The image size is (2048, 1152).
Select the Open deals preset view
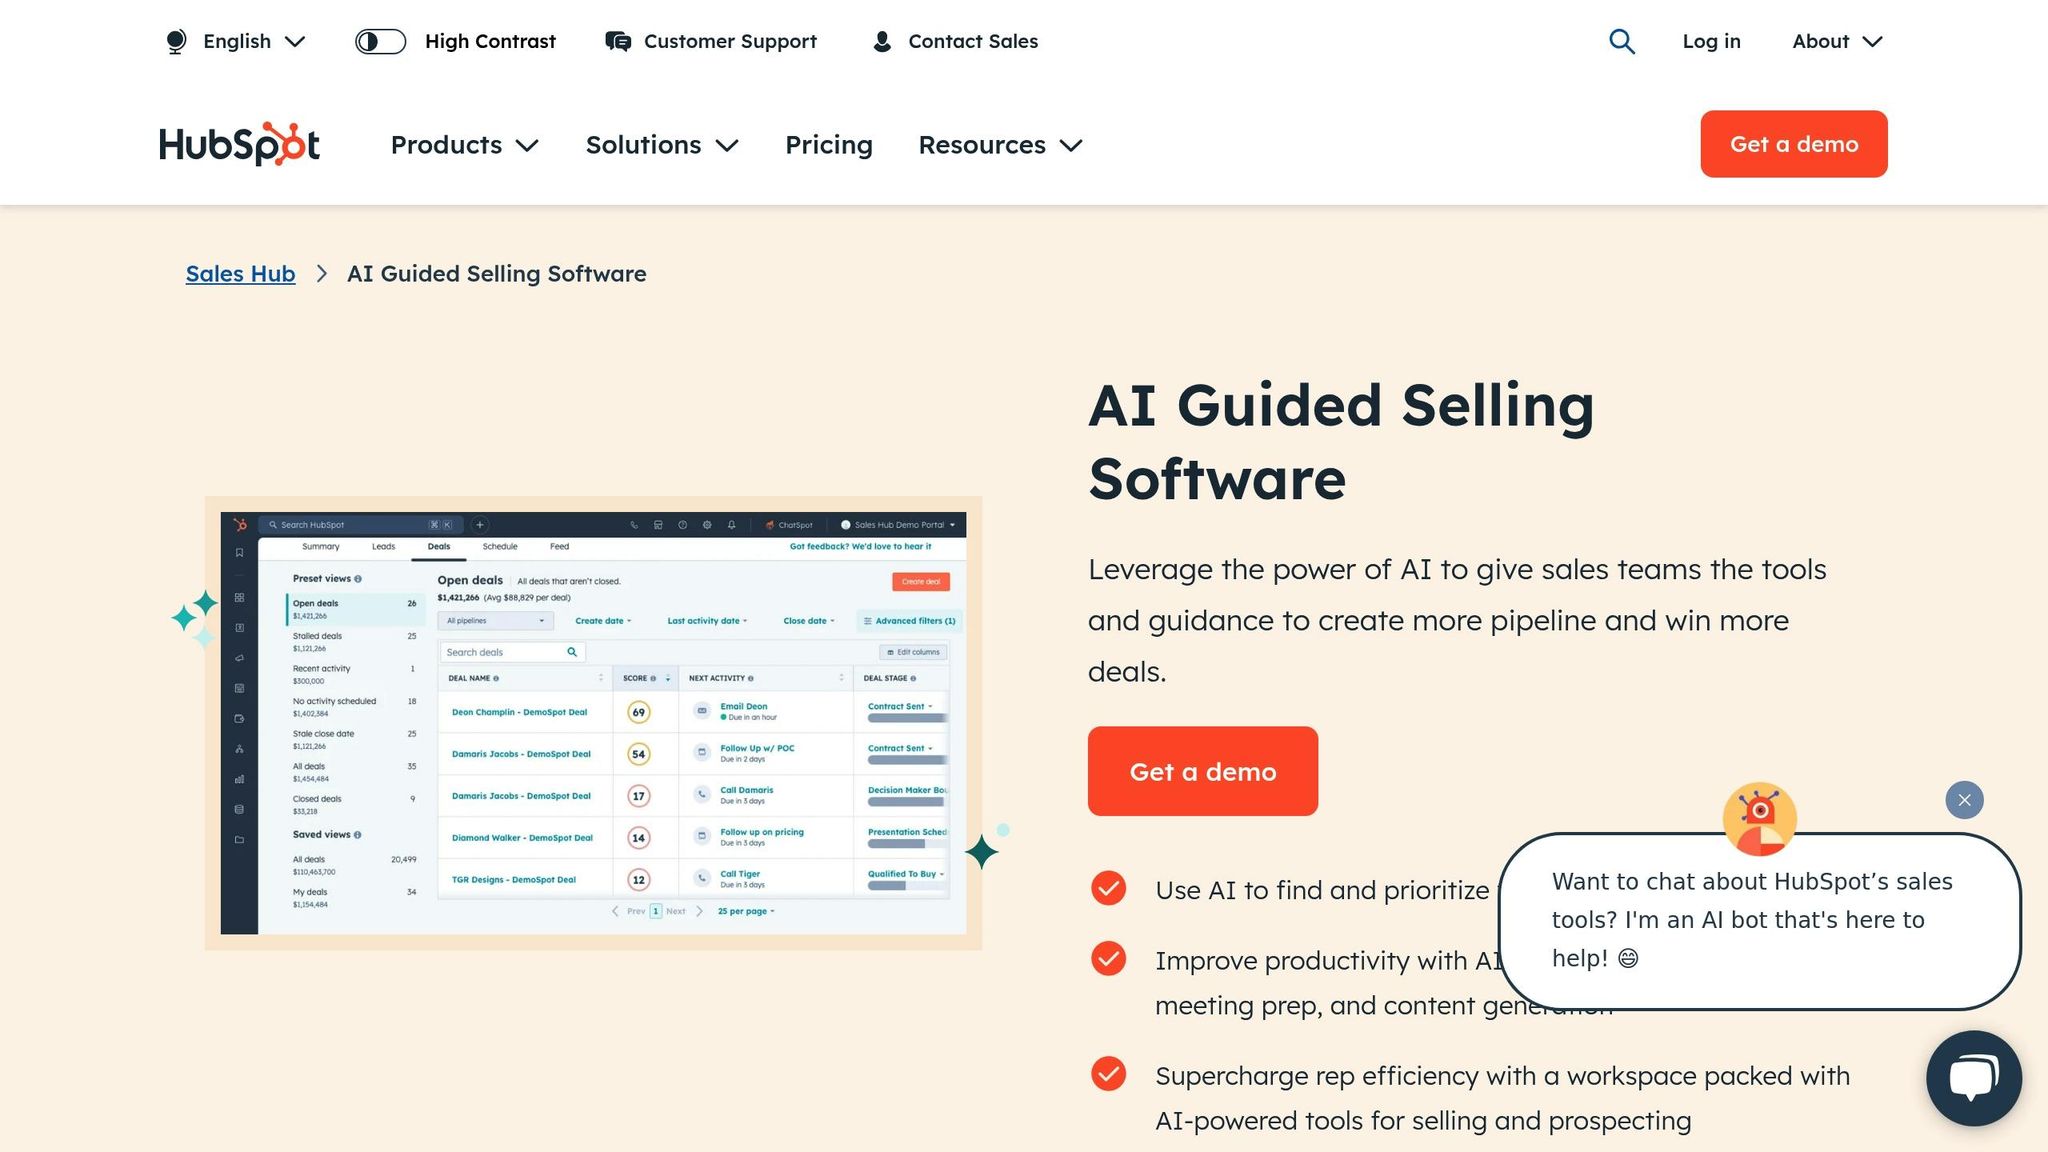coord(355,609)
